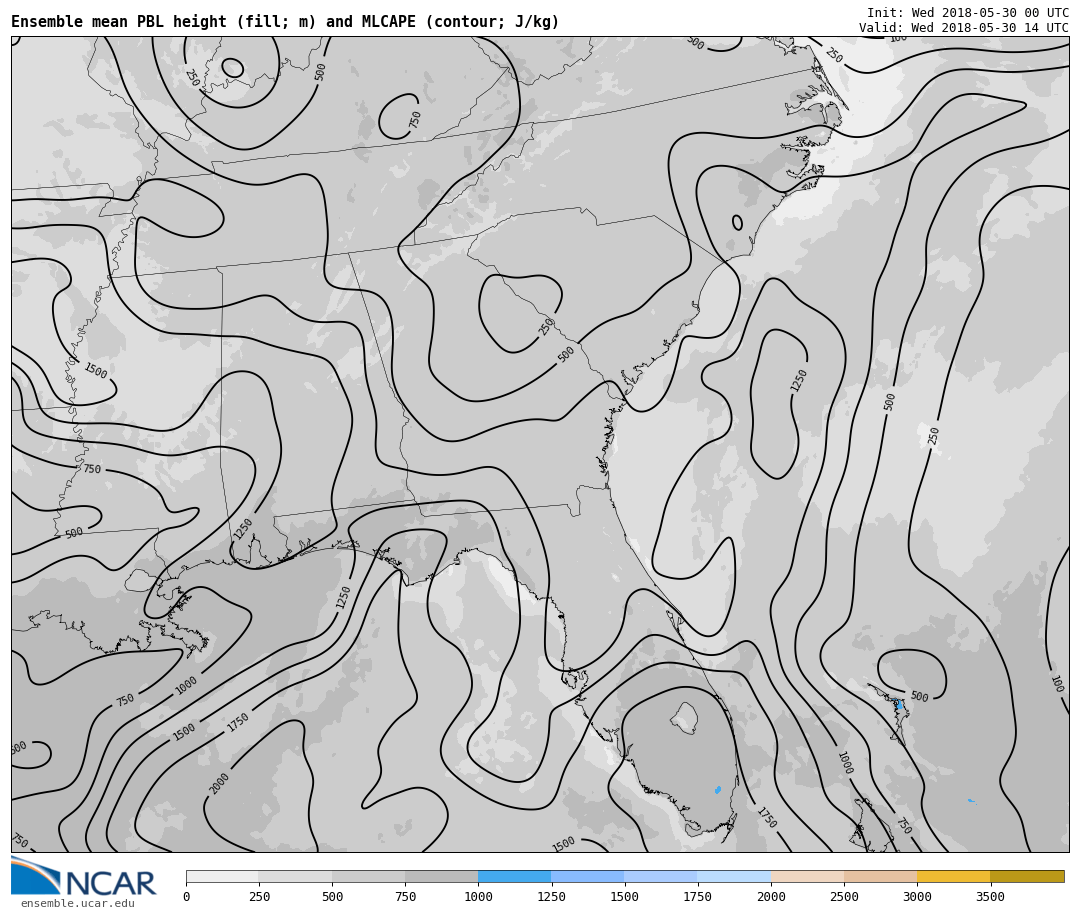Click the 1250 contour label off the Carolina coast
This screenshot has height=915, width=1080.
tap(799, 380)
